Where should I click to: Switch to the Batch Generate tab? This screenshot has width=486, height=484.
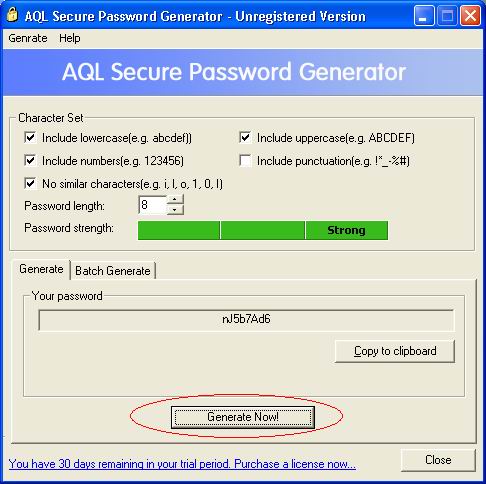coord(113,271)
